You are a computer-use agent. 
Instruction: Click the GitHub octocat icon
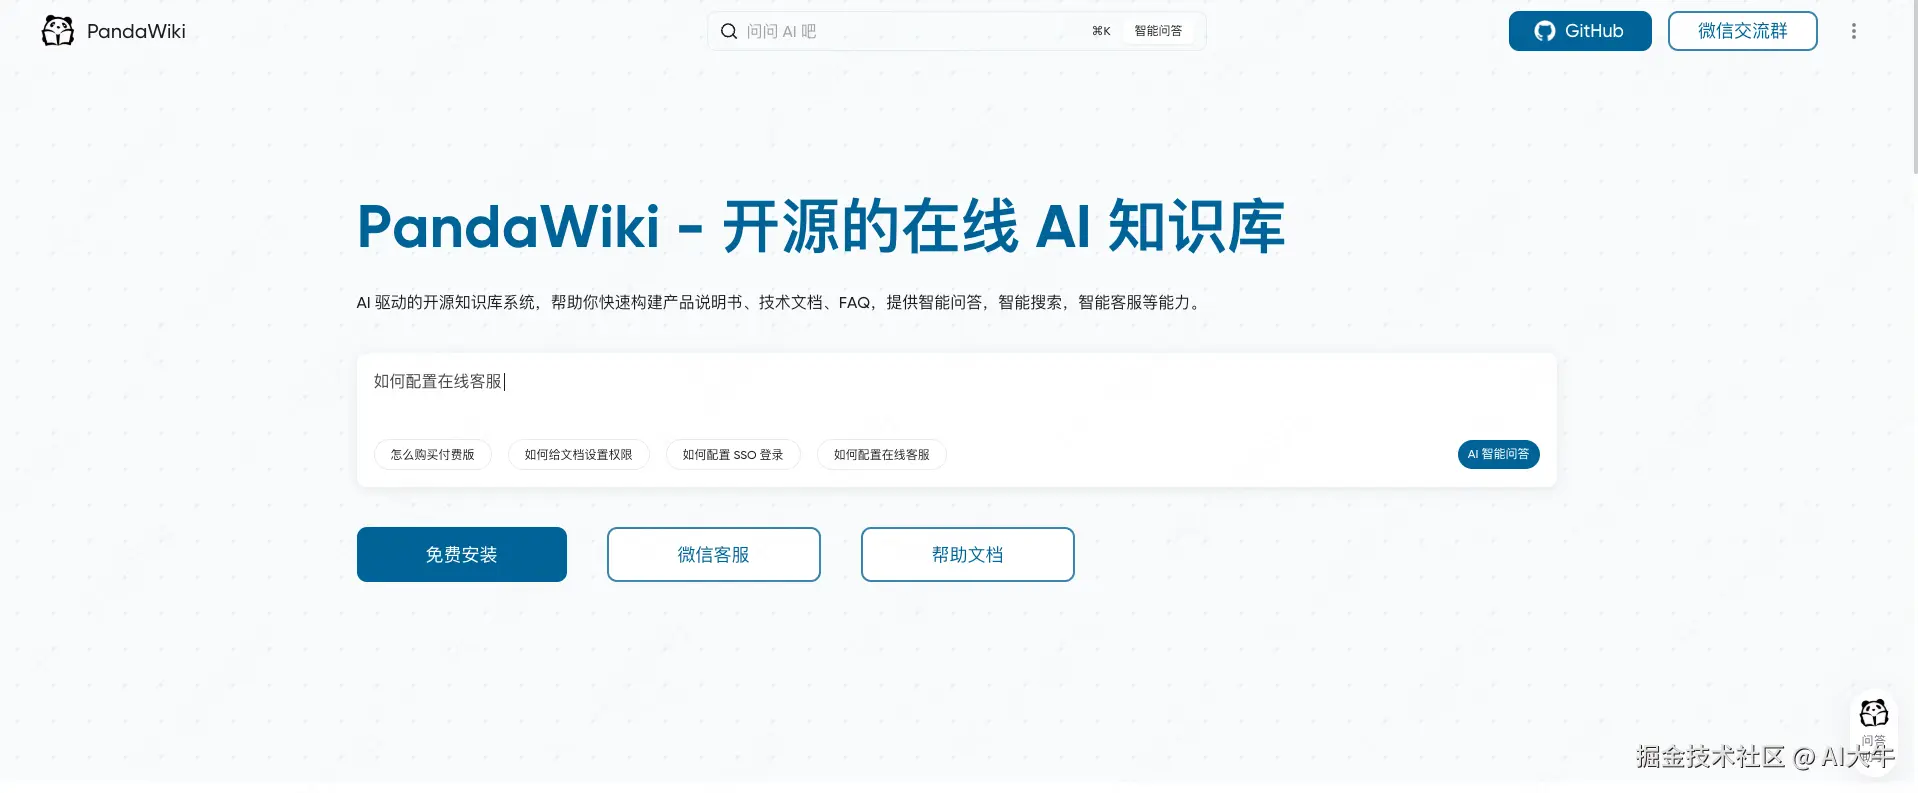(x=1545, y=31)
